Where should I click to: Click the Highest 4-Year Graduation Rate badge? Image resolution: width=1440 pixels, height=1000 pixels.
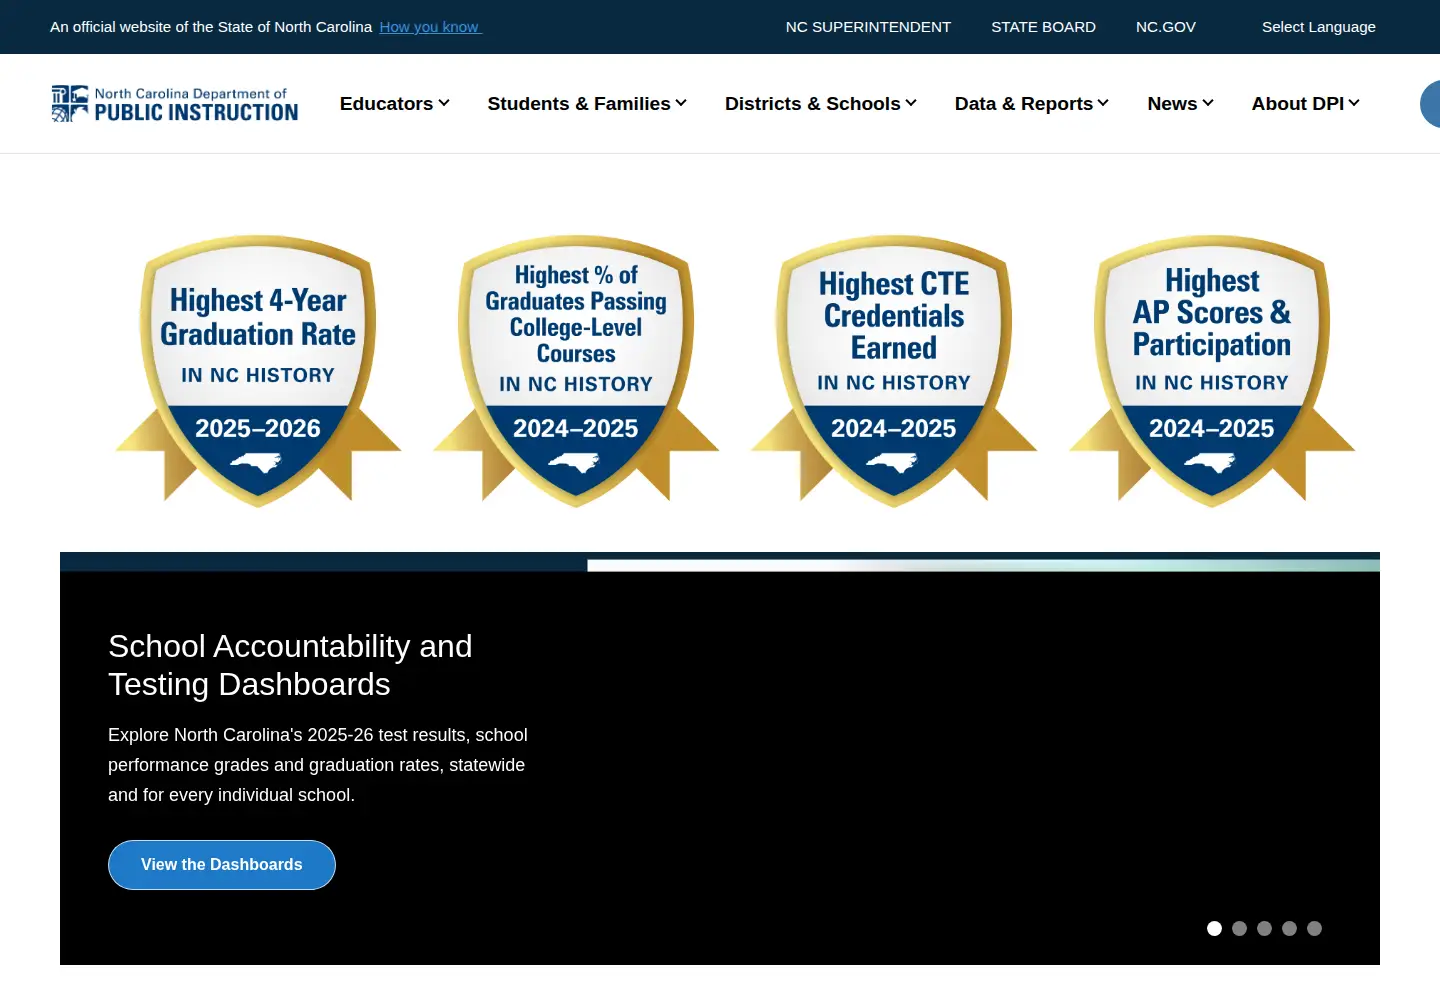[x=258, y=371]
